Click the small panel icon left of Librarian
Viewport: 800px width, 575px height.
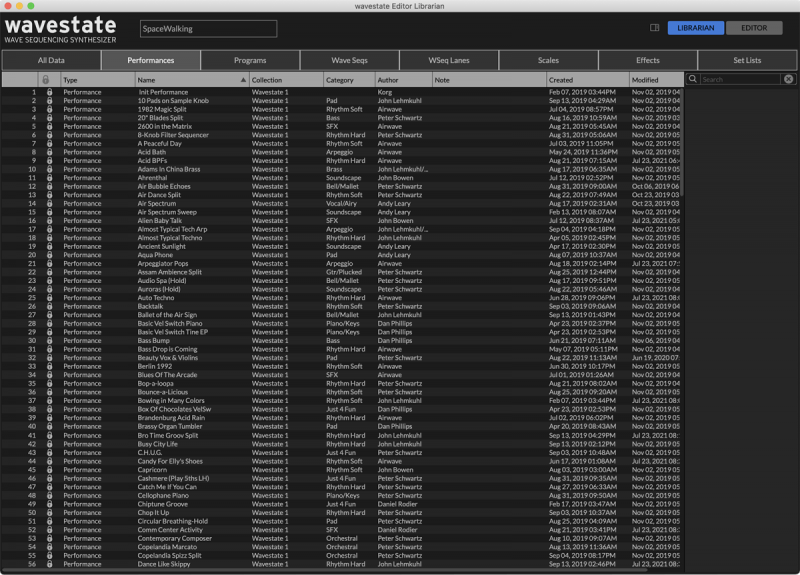point(654,28)
